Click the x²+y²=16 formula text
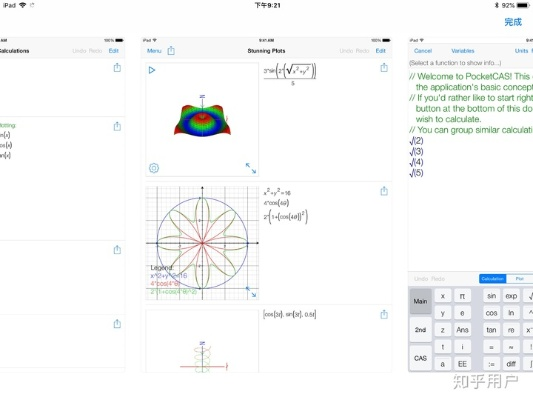This screenshot has height=400, width=533. pyautogui.click(x=277, y=192)
